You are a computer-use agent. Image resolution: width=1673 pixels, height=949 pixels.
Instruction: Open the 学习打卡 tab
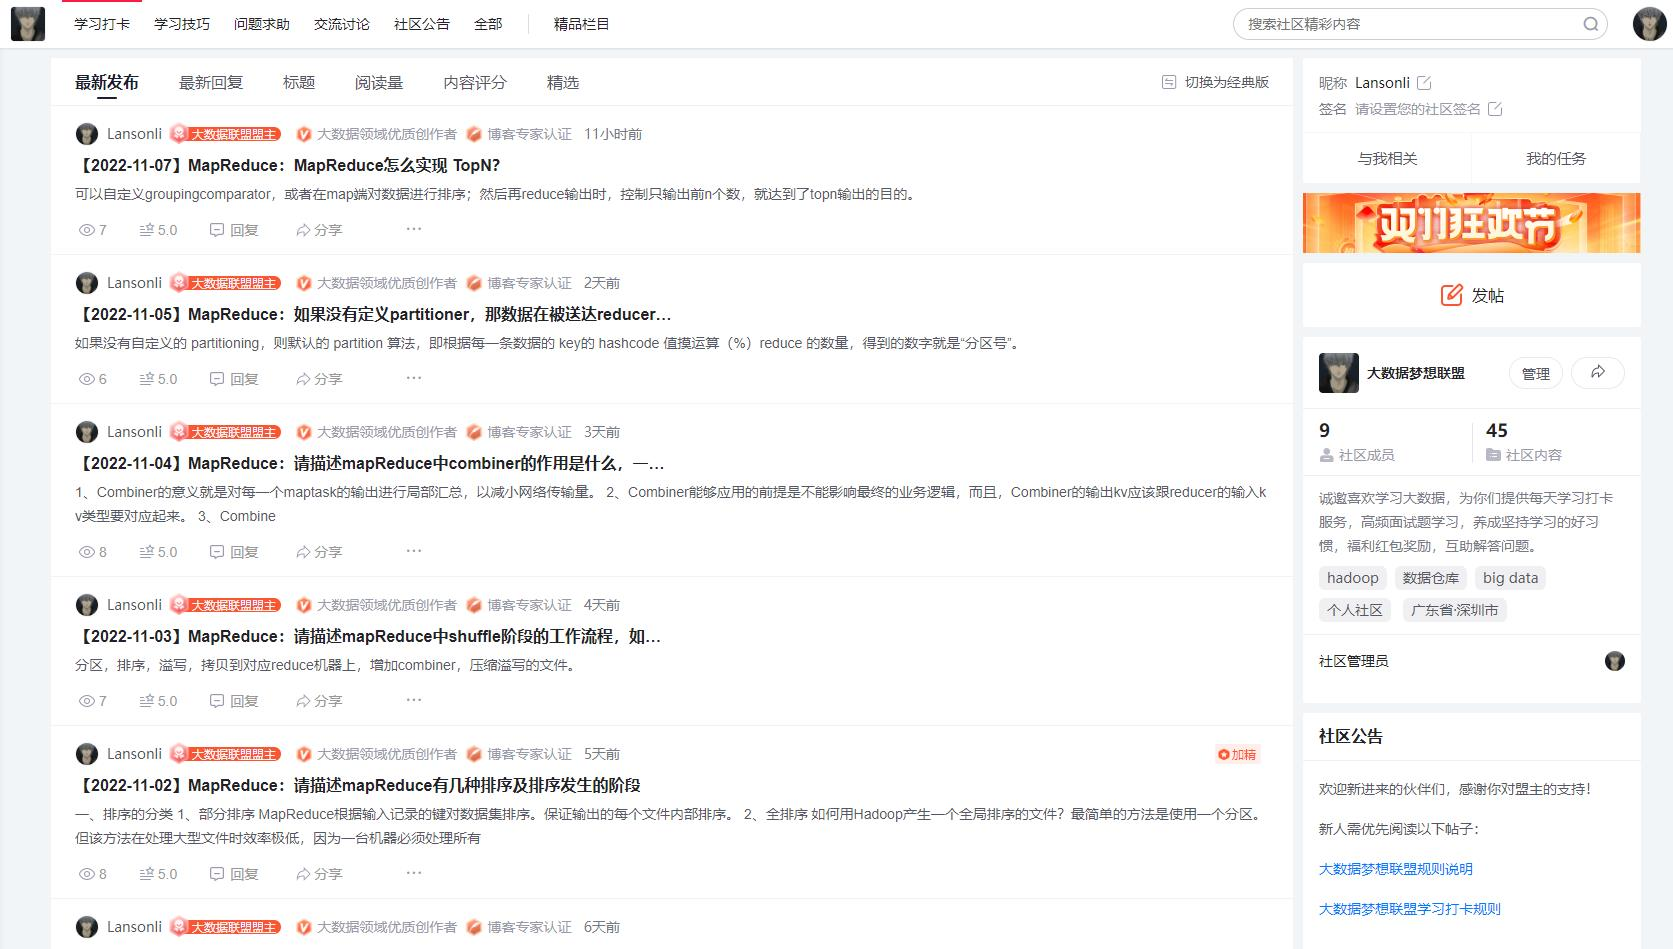click(102, 24)
